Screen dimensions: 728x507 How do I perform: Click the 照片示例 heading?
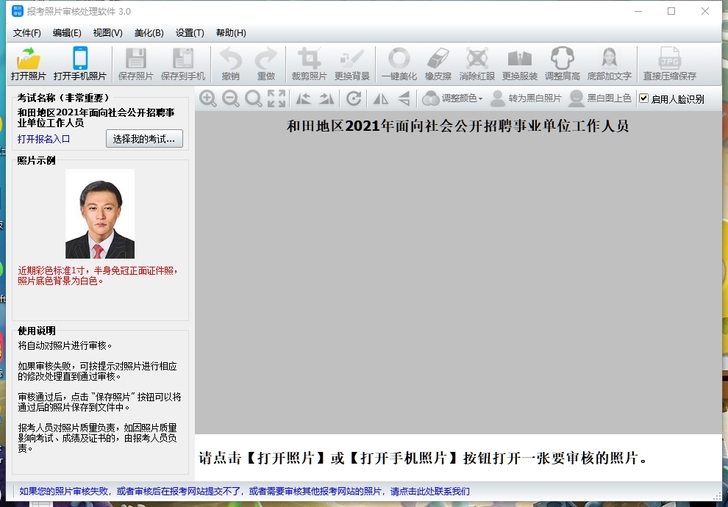36,161
